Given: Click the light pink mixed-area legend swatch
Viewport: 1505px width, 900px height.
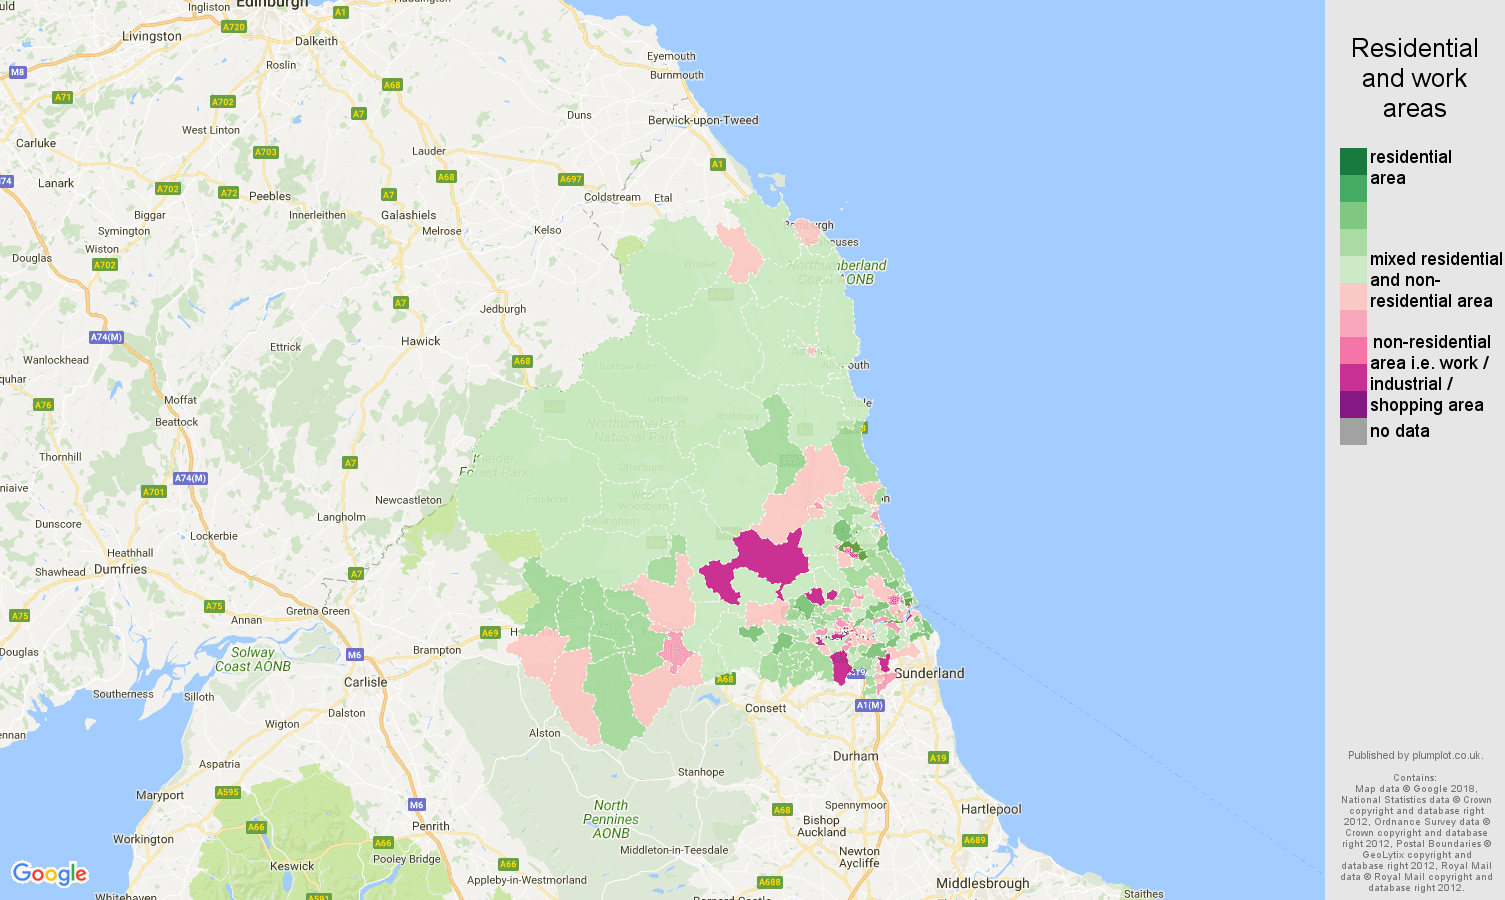Looking at the screenshot, I should click(x=1353, y=296).
